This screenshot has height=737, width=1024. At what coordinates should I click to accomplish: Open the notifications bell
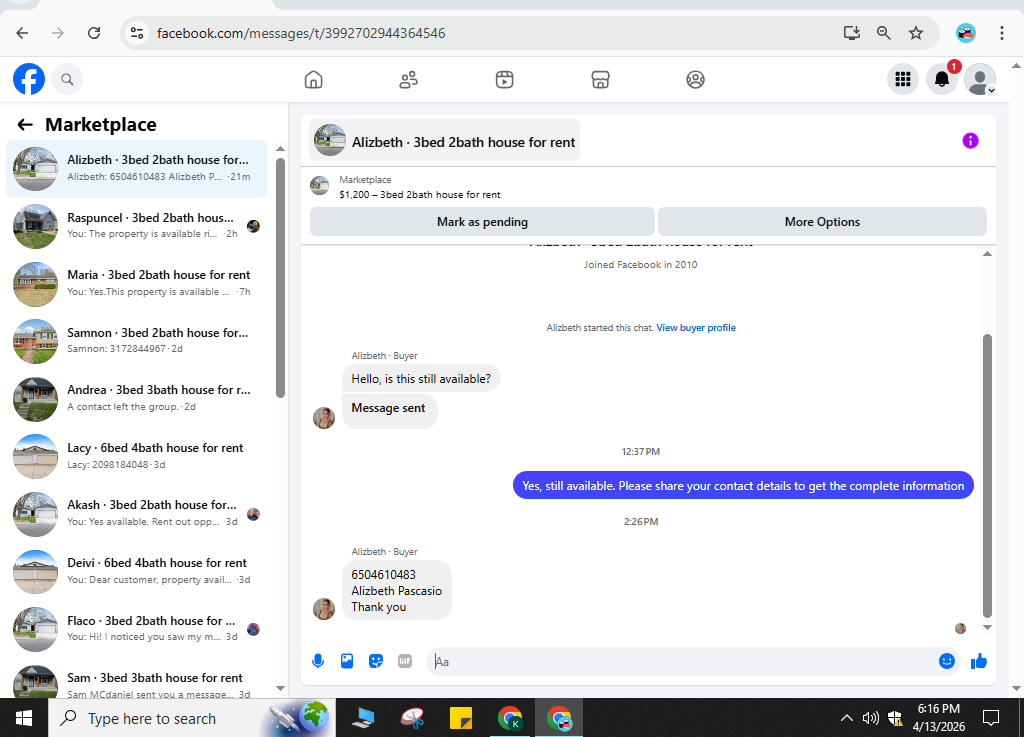942,80
